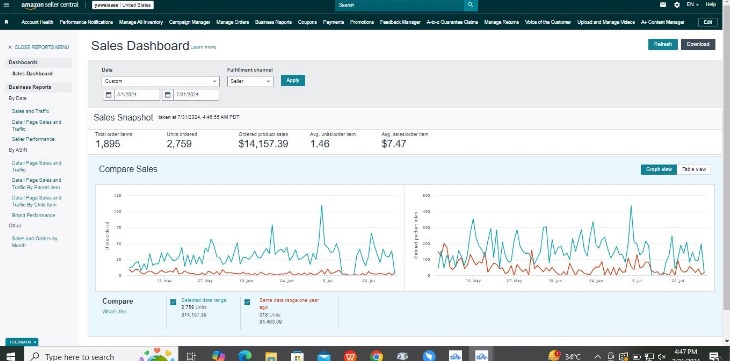Open WPS Office from taskbar

click(x=350, y=356)
